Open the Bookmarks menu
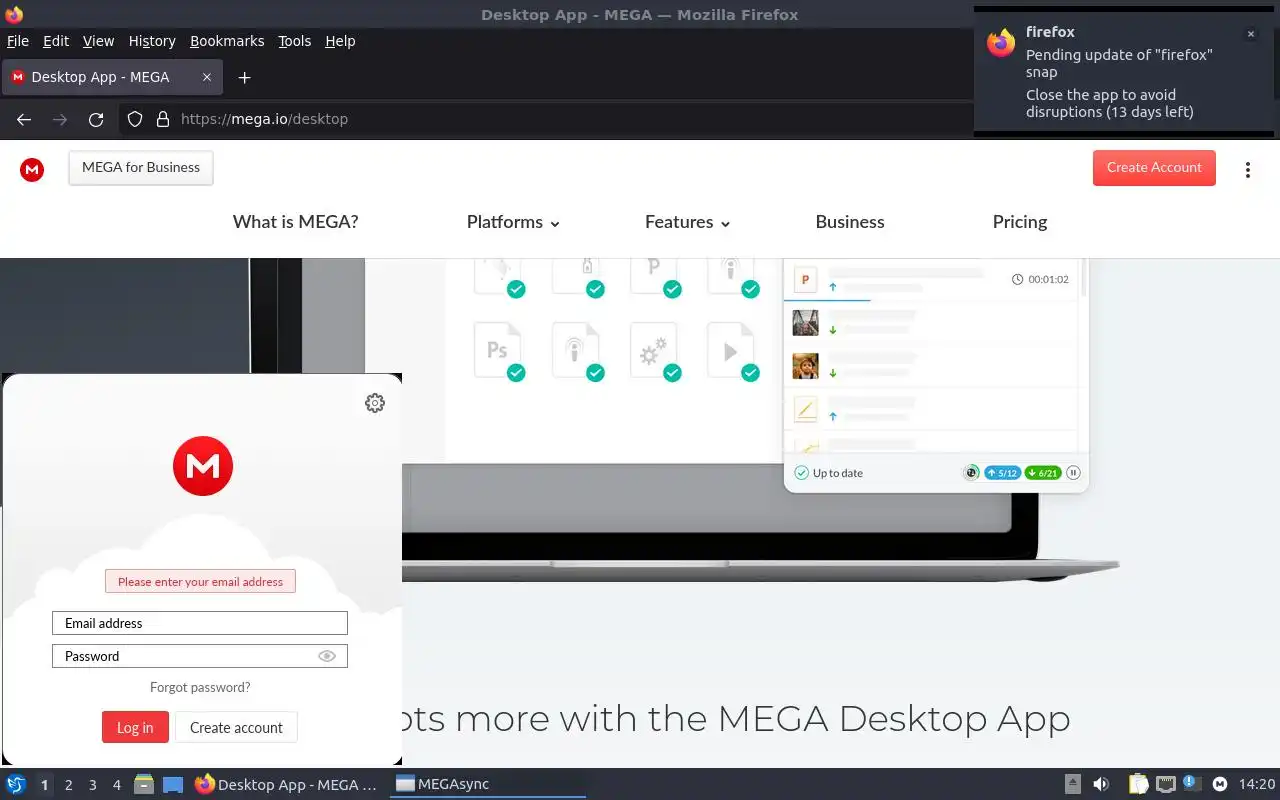 coord(227,41)
